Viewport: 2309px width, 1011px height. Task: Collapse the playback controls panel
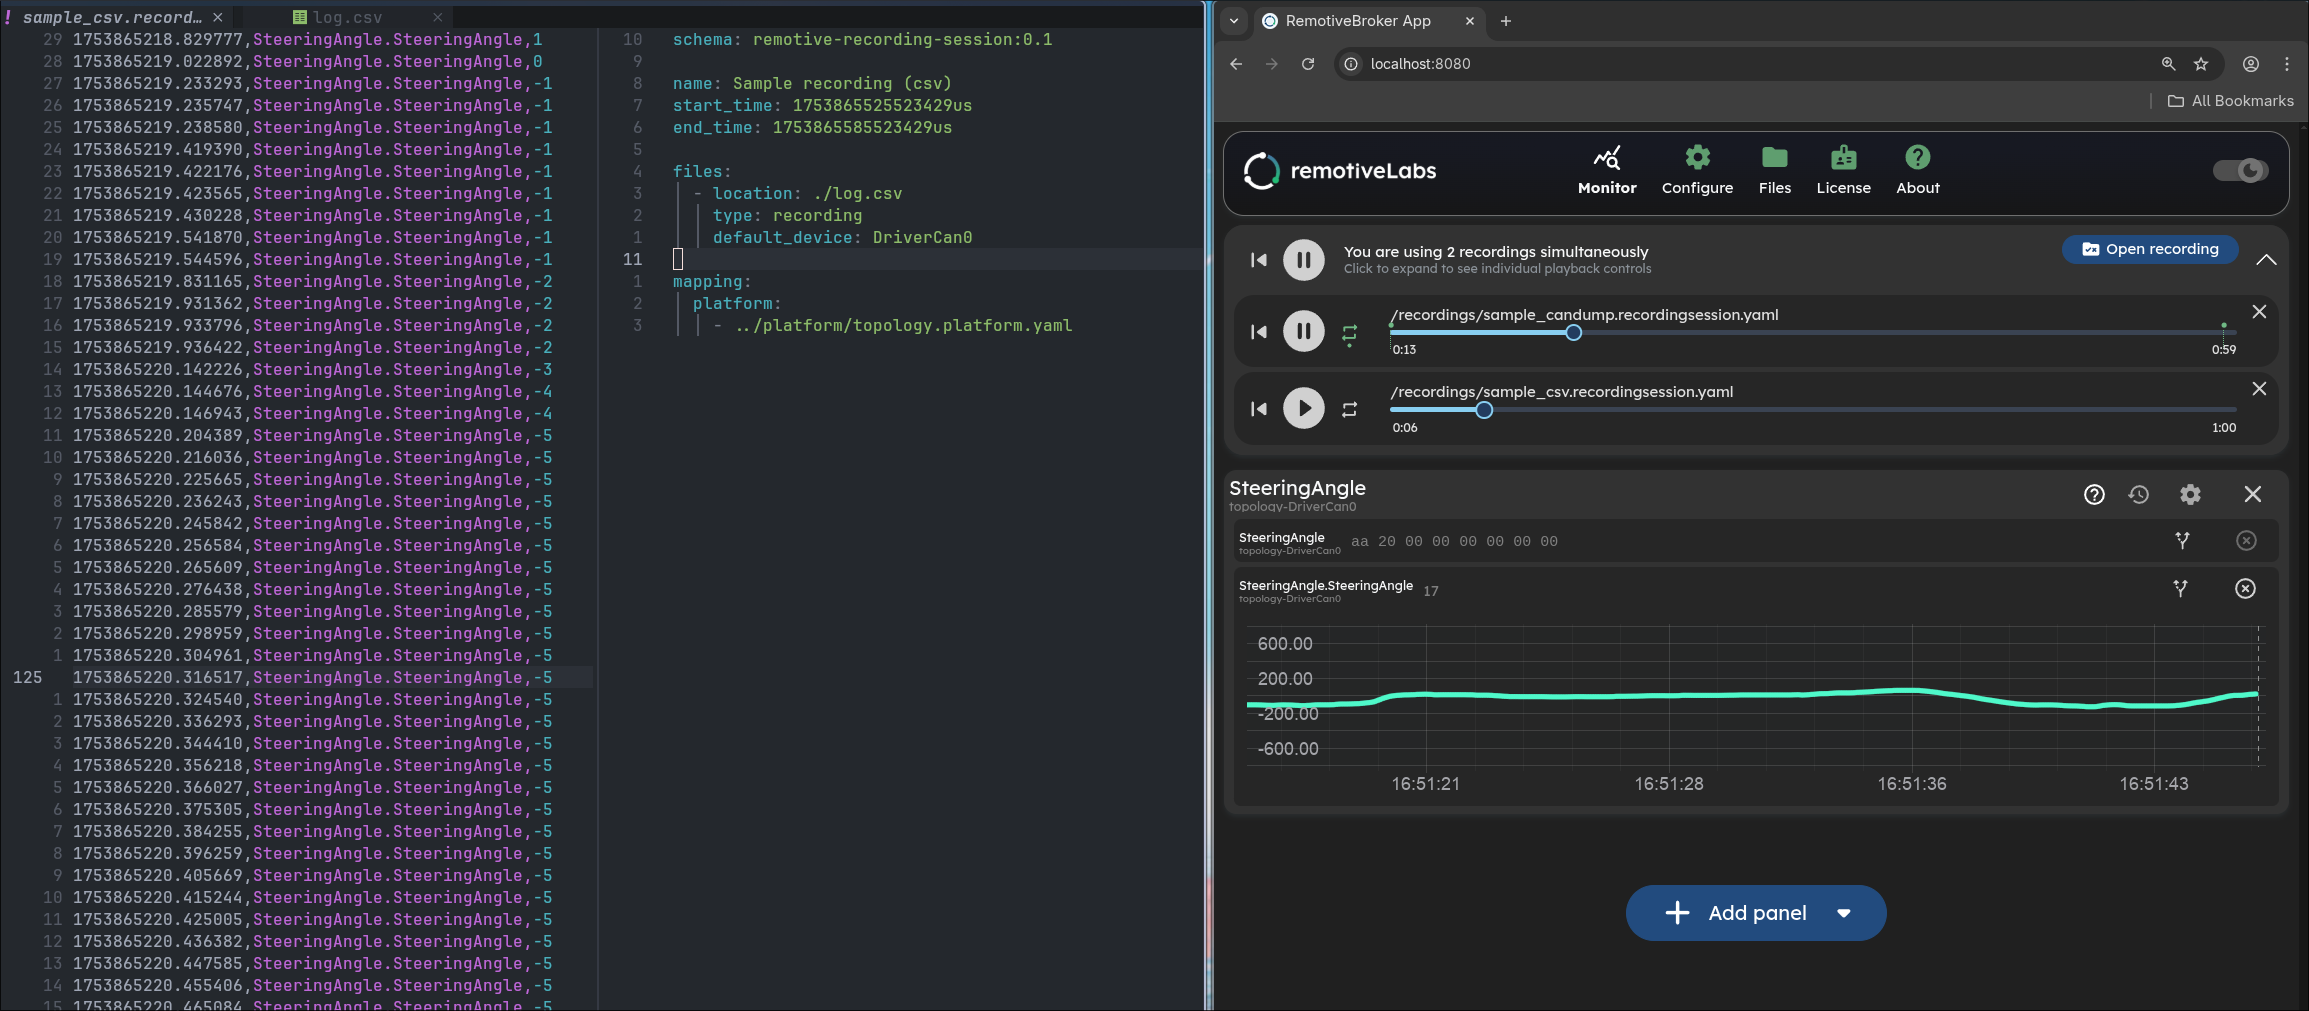pos(2267,260)
